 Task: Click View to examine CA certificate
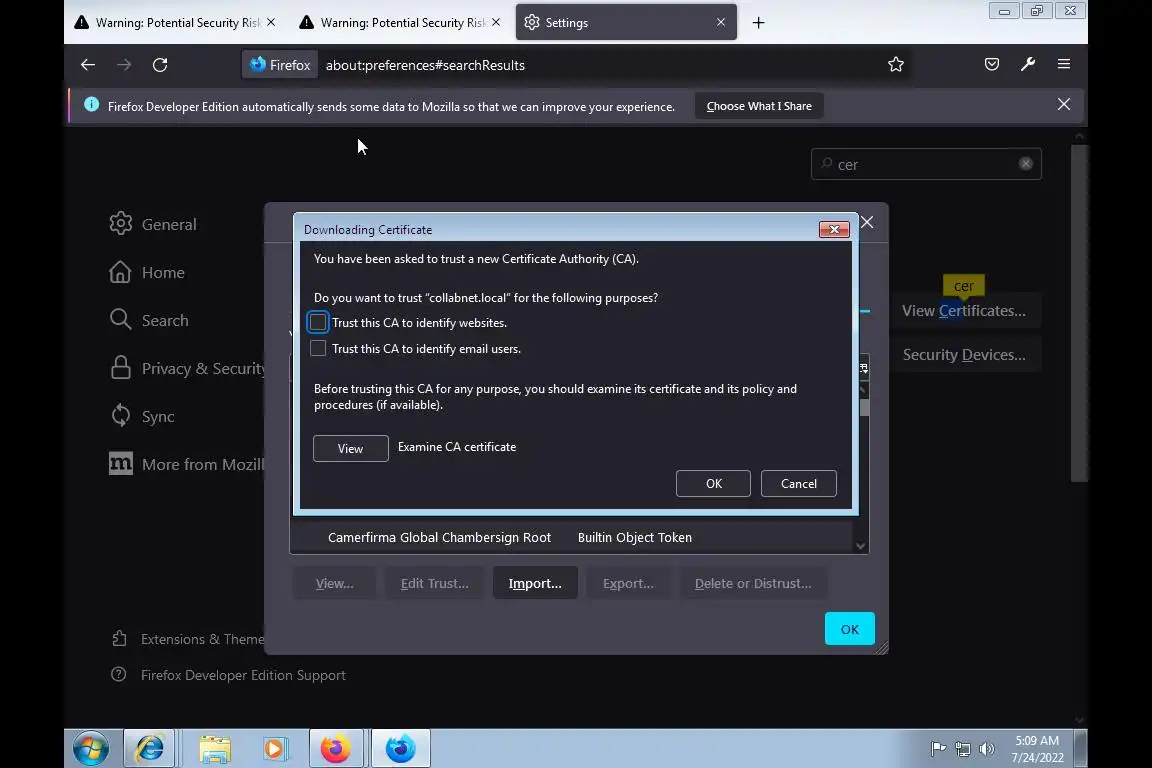pyautogui.click(x=350, y=448)
